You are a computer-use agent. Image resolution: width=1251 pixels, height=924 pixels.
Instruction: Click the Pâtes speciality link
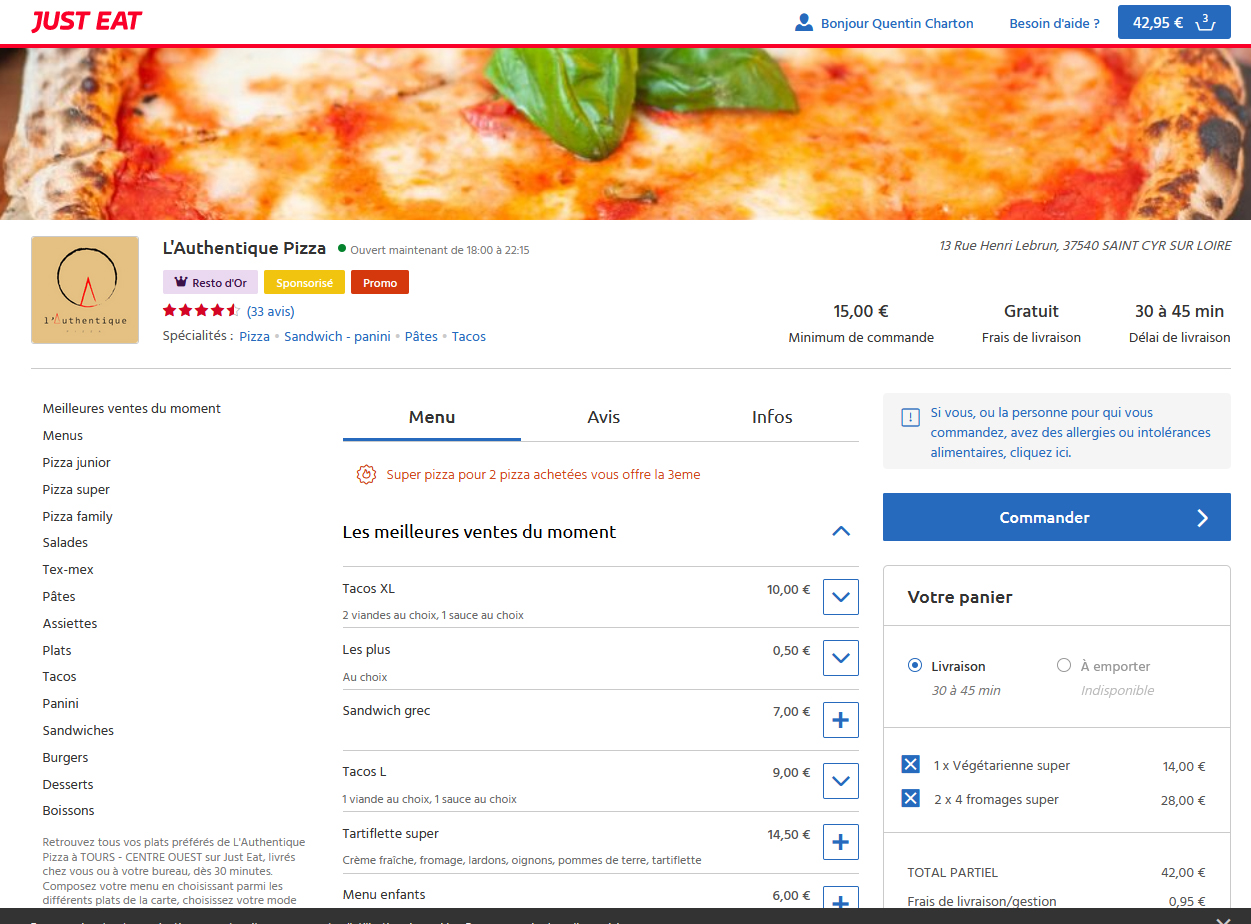click(x=421, y=337)
